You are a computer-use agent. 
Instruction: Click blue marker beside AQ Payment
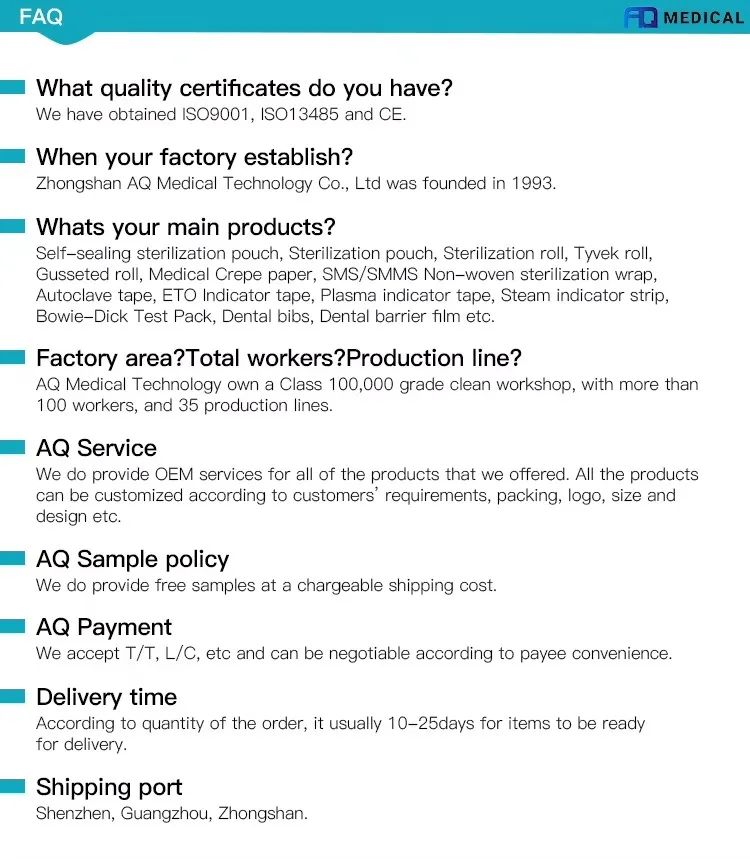pos(12,627)
